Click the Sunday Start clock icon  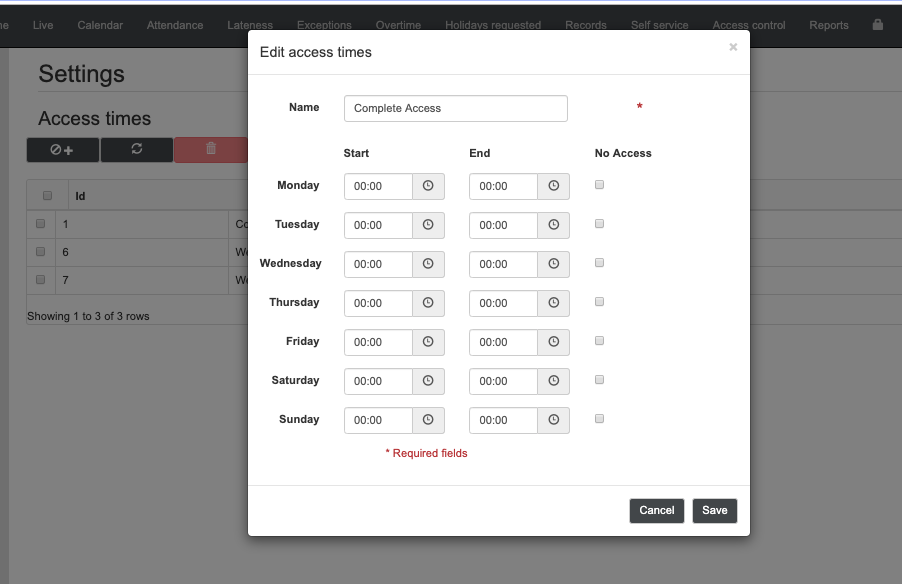428,420
